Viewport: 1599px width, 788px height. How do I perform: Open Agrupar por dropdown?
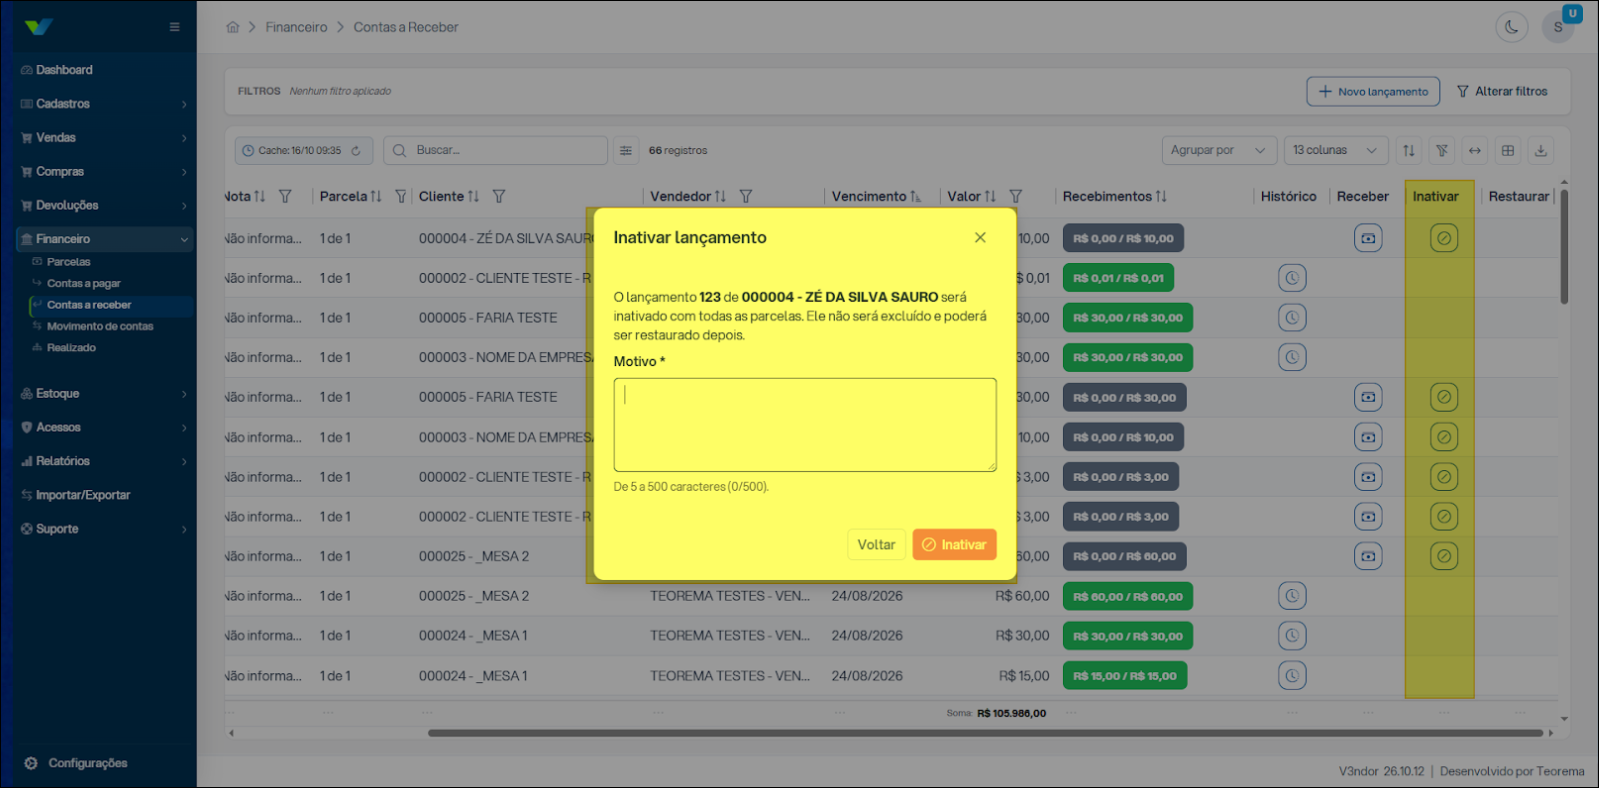click(x=1219, y=151)
